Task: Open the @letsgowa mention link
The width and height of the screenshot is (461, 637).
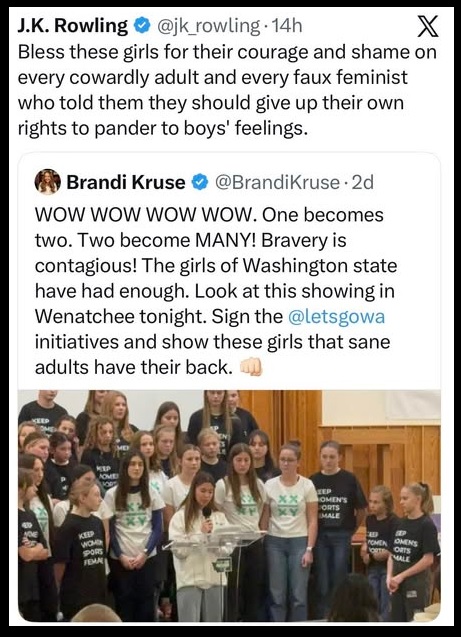Action: click(x=336, y=316)
